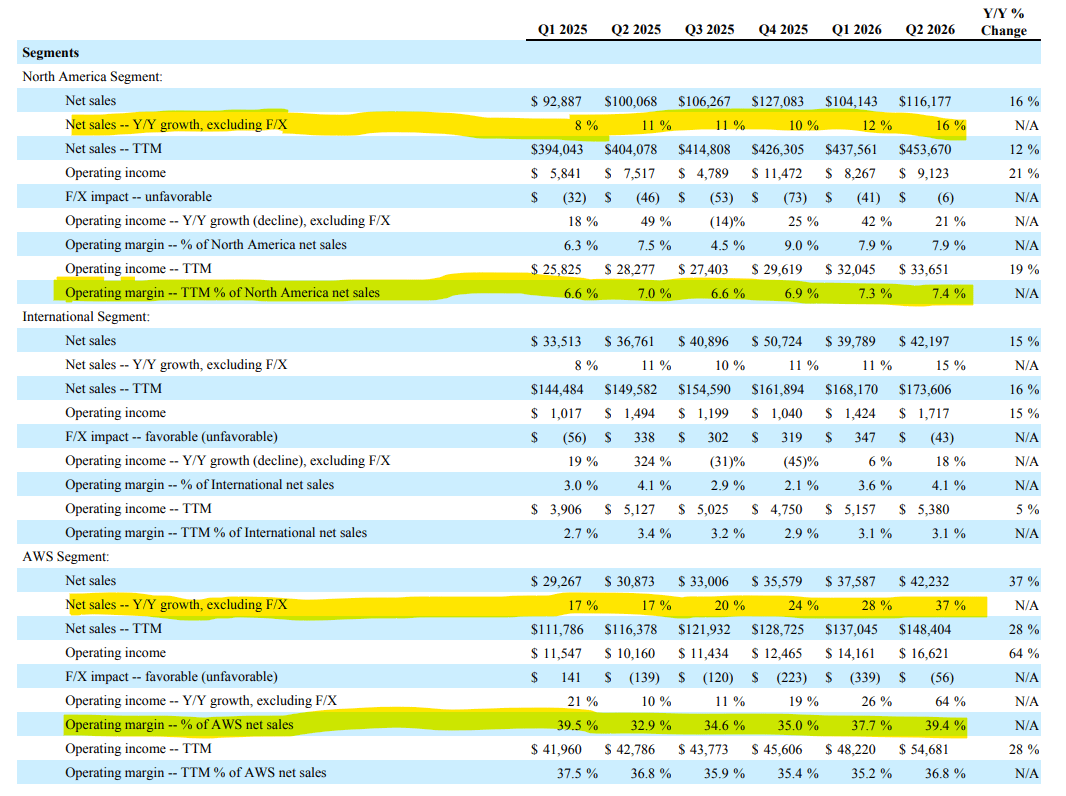Click International TTM net sales $173,606
Screen dimensions: 1066x796
(925, 390)
